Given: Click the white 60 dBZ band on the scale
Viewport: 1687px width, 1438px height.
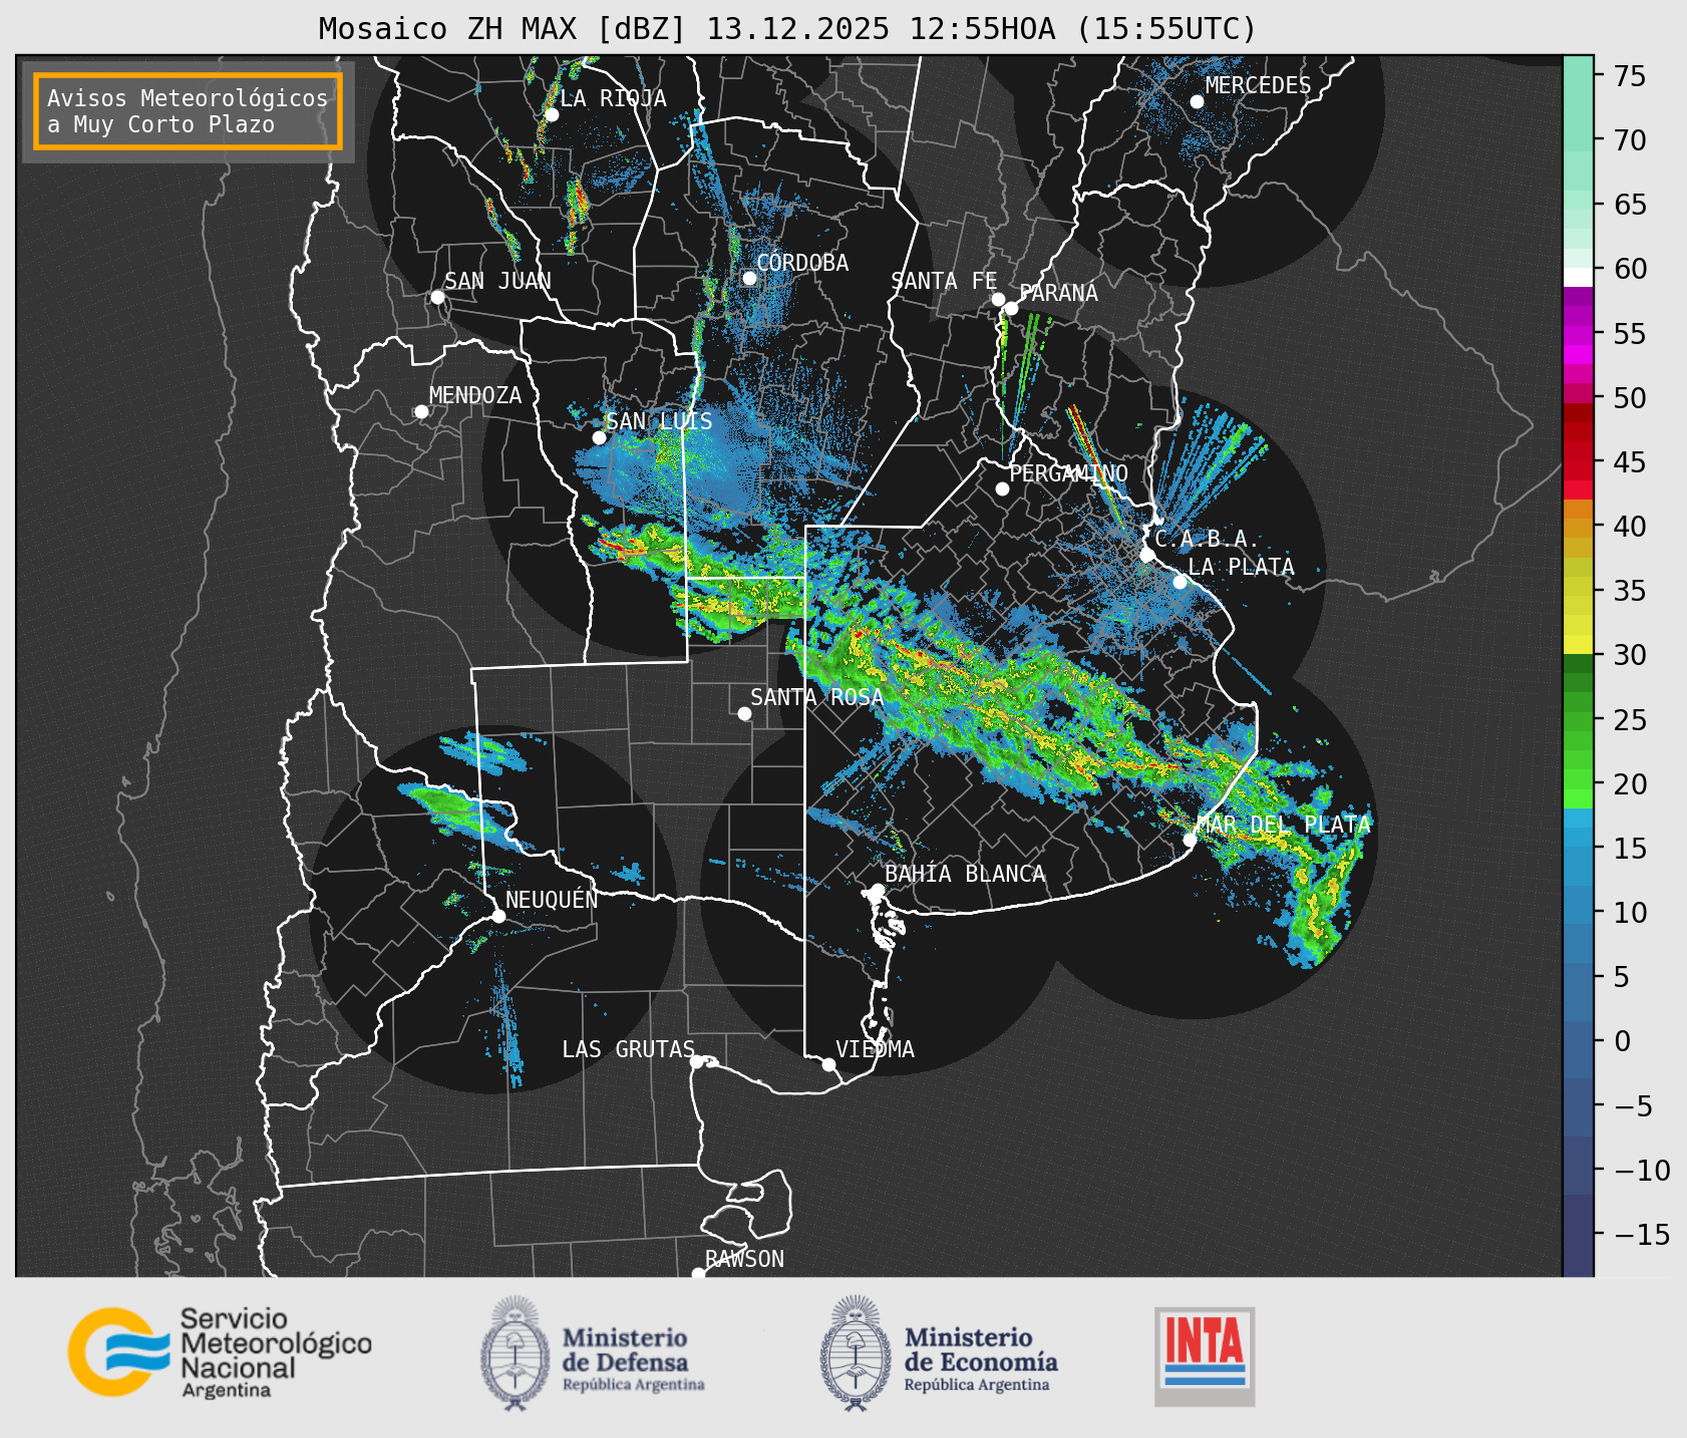Looking at the screenshot, I should pyautogui.click(x=1578, y=276).
